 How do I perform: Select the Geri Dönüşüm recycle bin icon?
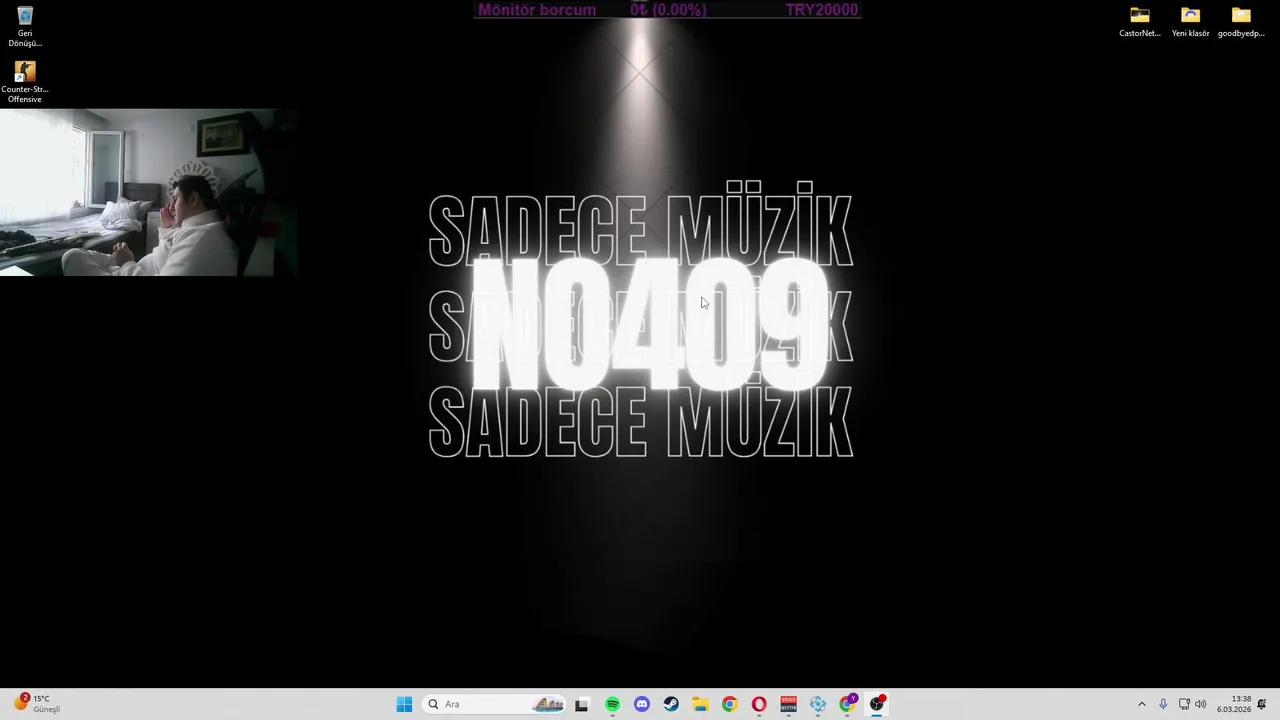[x=25, y=27]
